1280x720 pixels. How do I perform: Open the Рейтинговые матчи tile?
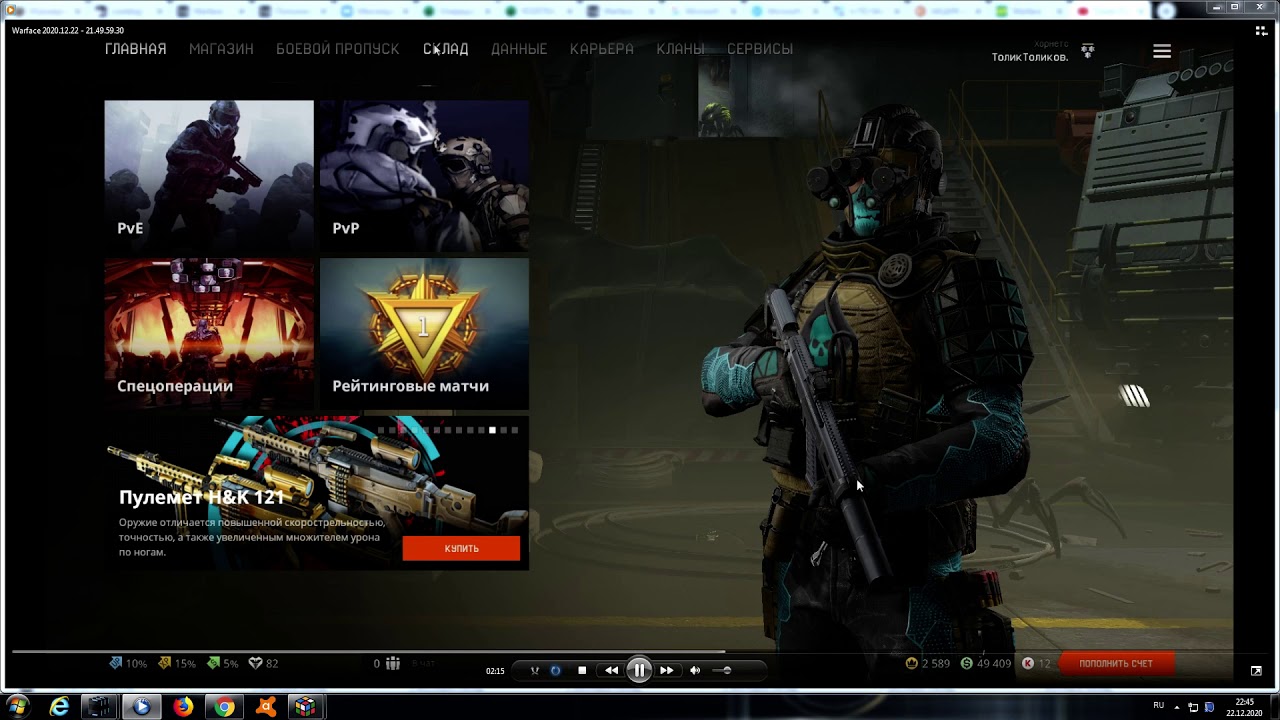point(424,333)
